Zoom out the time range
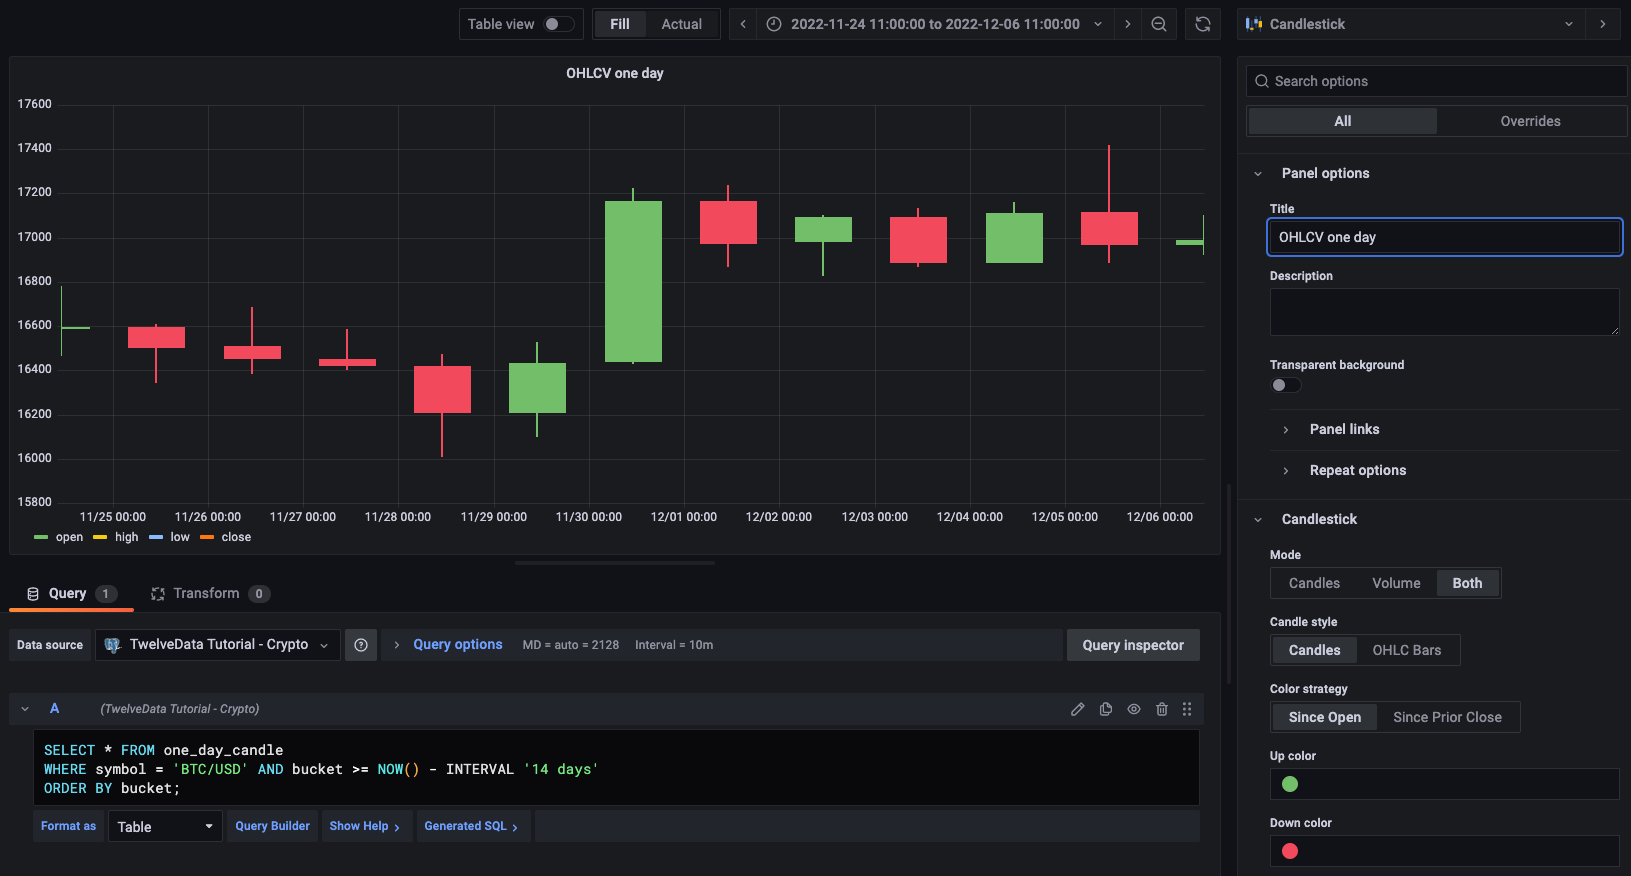 [1159, 24]
